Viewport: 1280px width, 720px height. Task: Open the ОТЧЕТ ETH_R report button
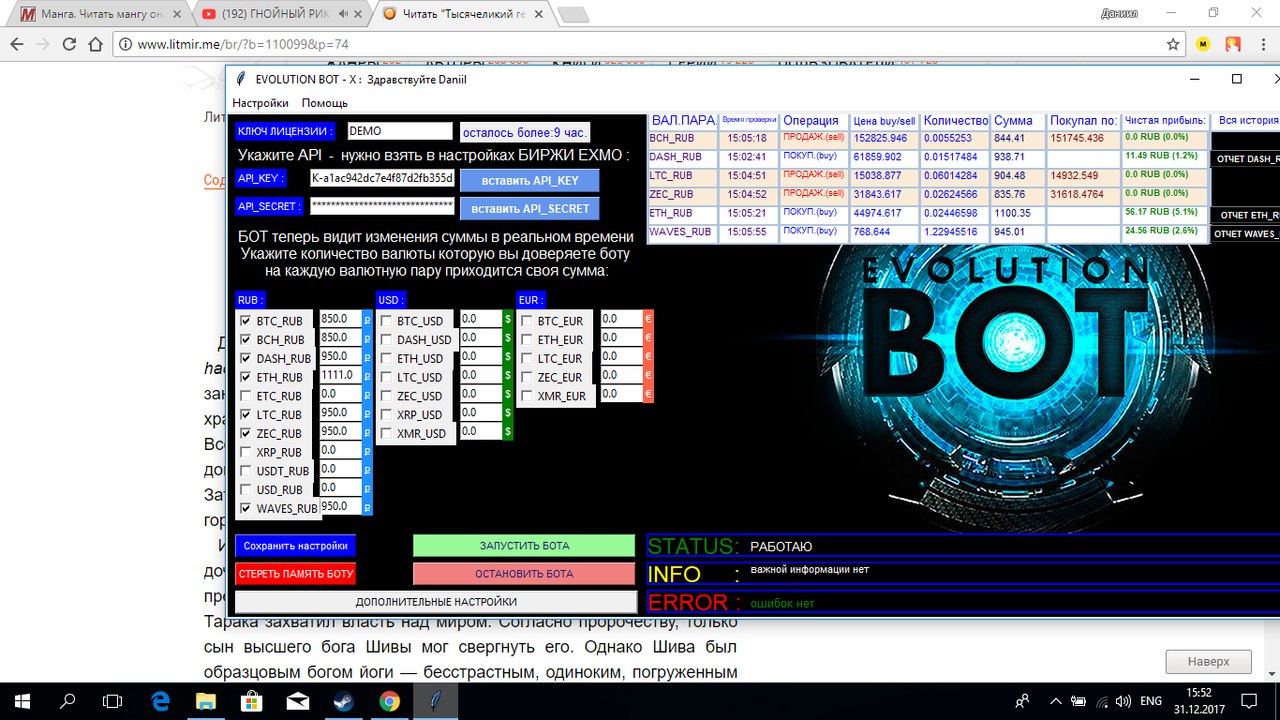click(x=1246, y=215)
